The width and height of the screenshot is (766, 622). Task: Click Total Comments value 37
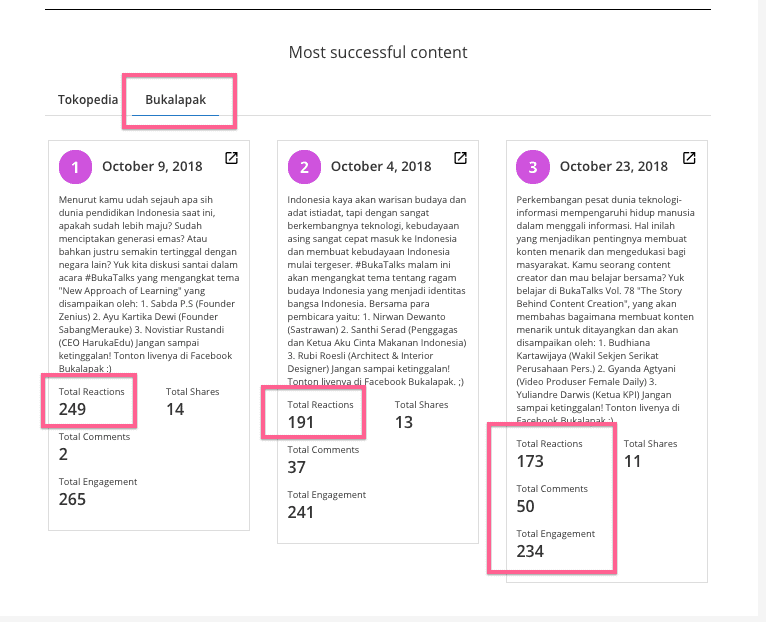coord(297,467)
